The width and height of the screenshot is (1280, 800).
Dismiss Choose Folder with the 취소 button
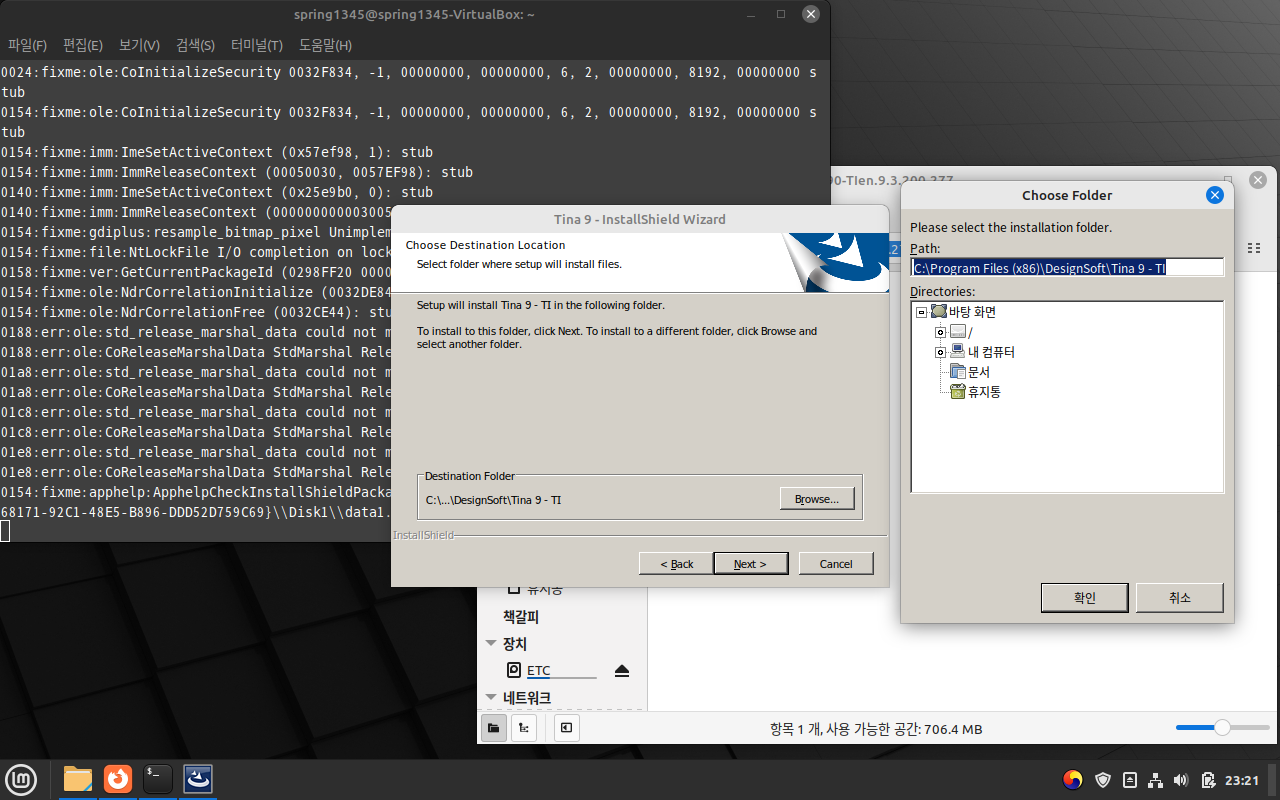1180,598
